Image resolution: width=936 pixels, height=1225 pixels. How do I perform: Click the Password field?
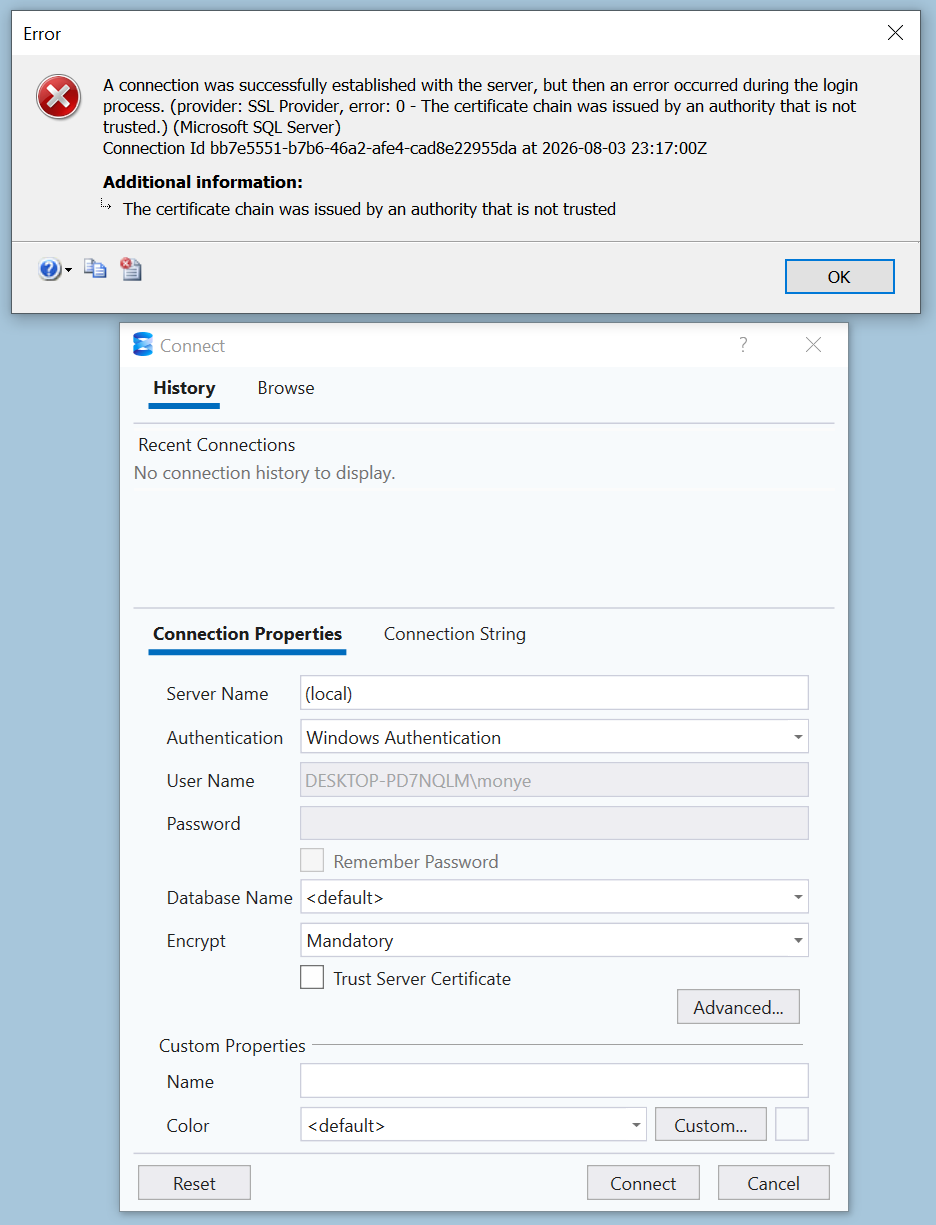pos(554,823)
